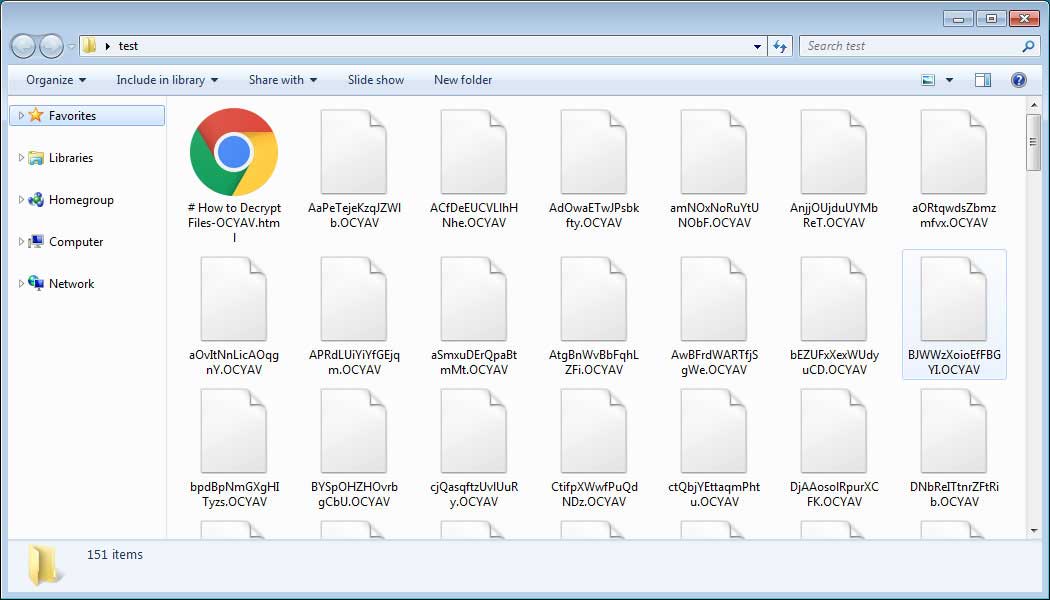The height and width of the screenshot is (600, 1050).
Task: Click the scrollbar down arrow
Action: 1033,531
